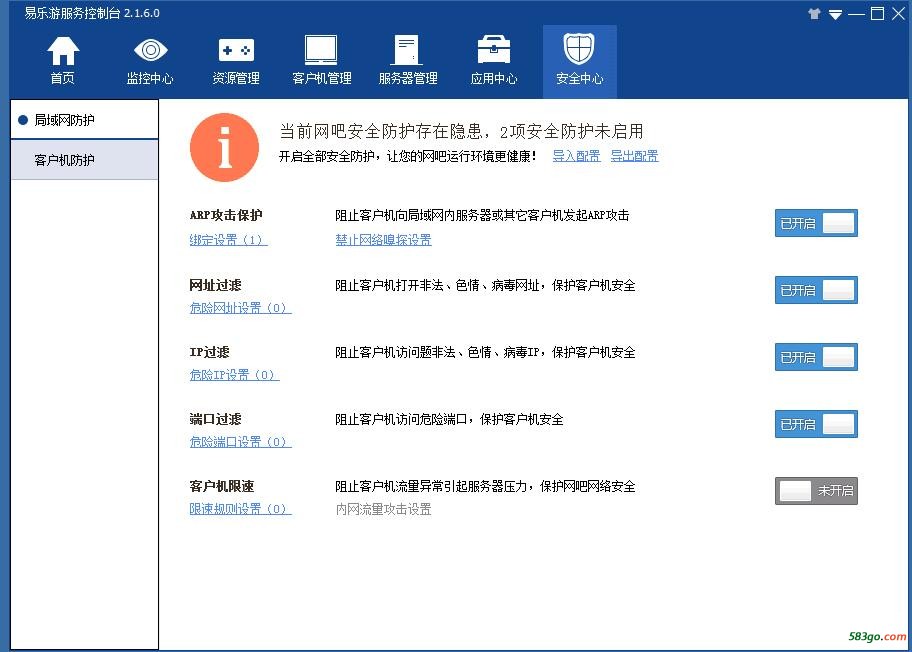This screenshot has height=652, width=912.
Task: Toggle IP过滤 switch
Action: 816,357
